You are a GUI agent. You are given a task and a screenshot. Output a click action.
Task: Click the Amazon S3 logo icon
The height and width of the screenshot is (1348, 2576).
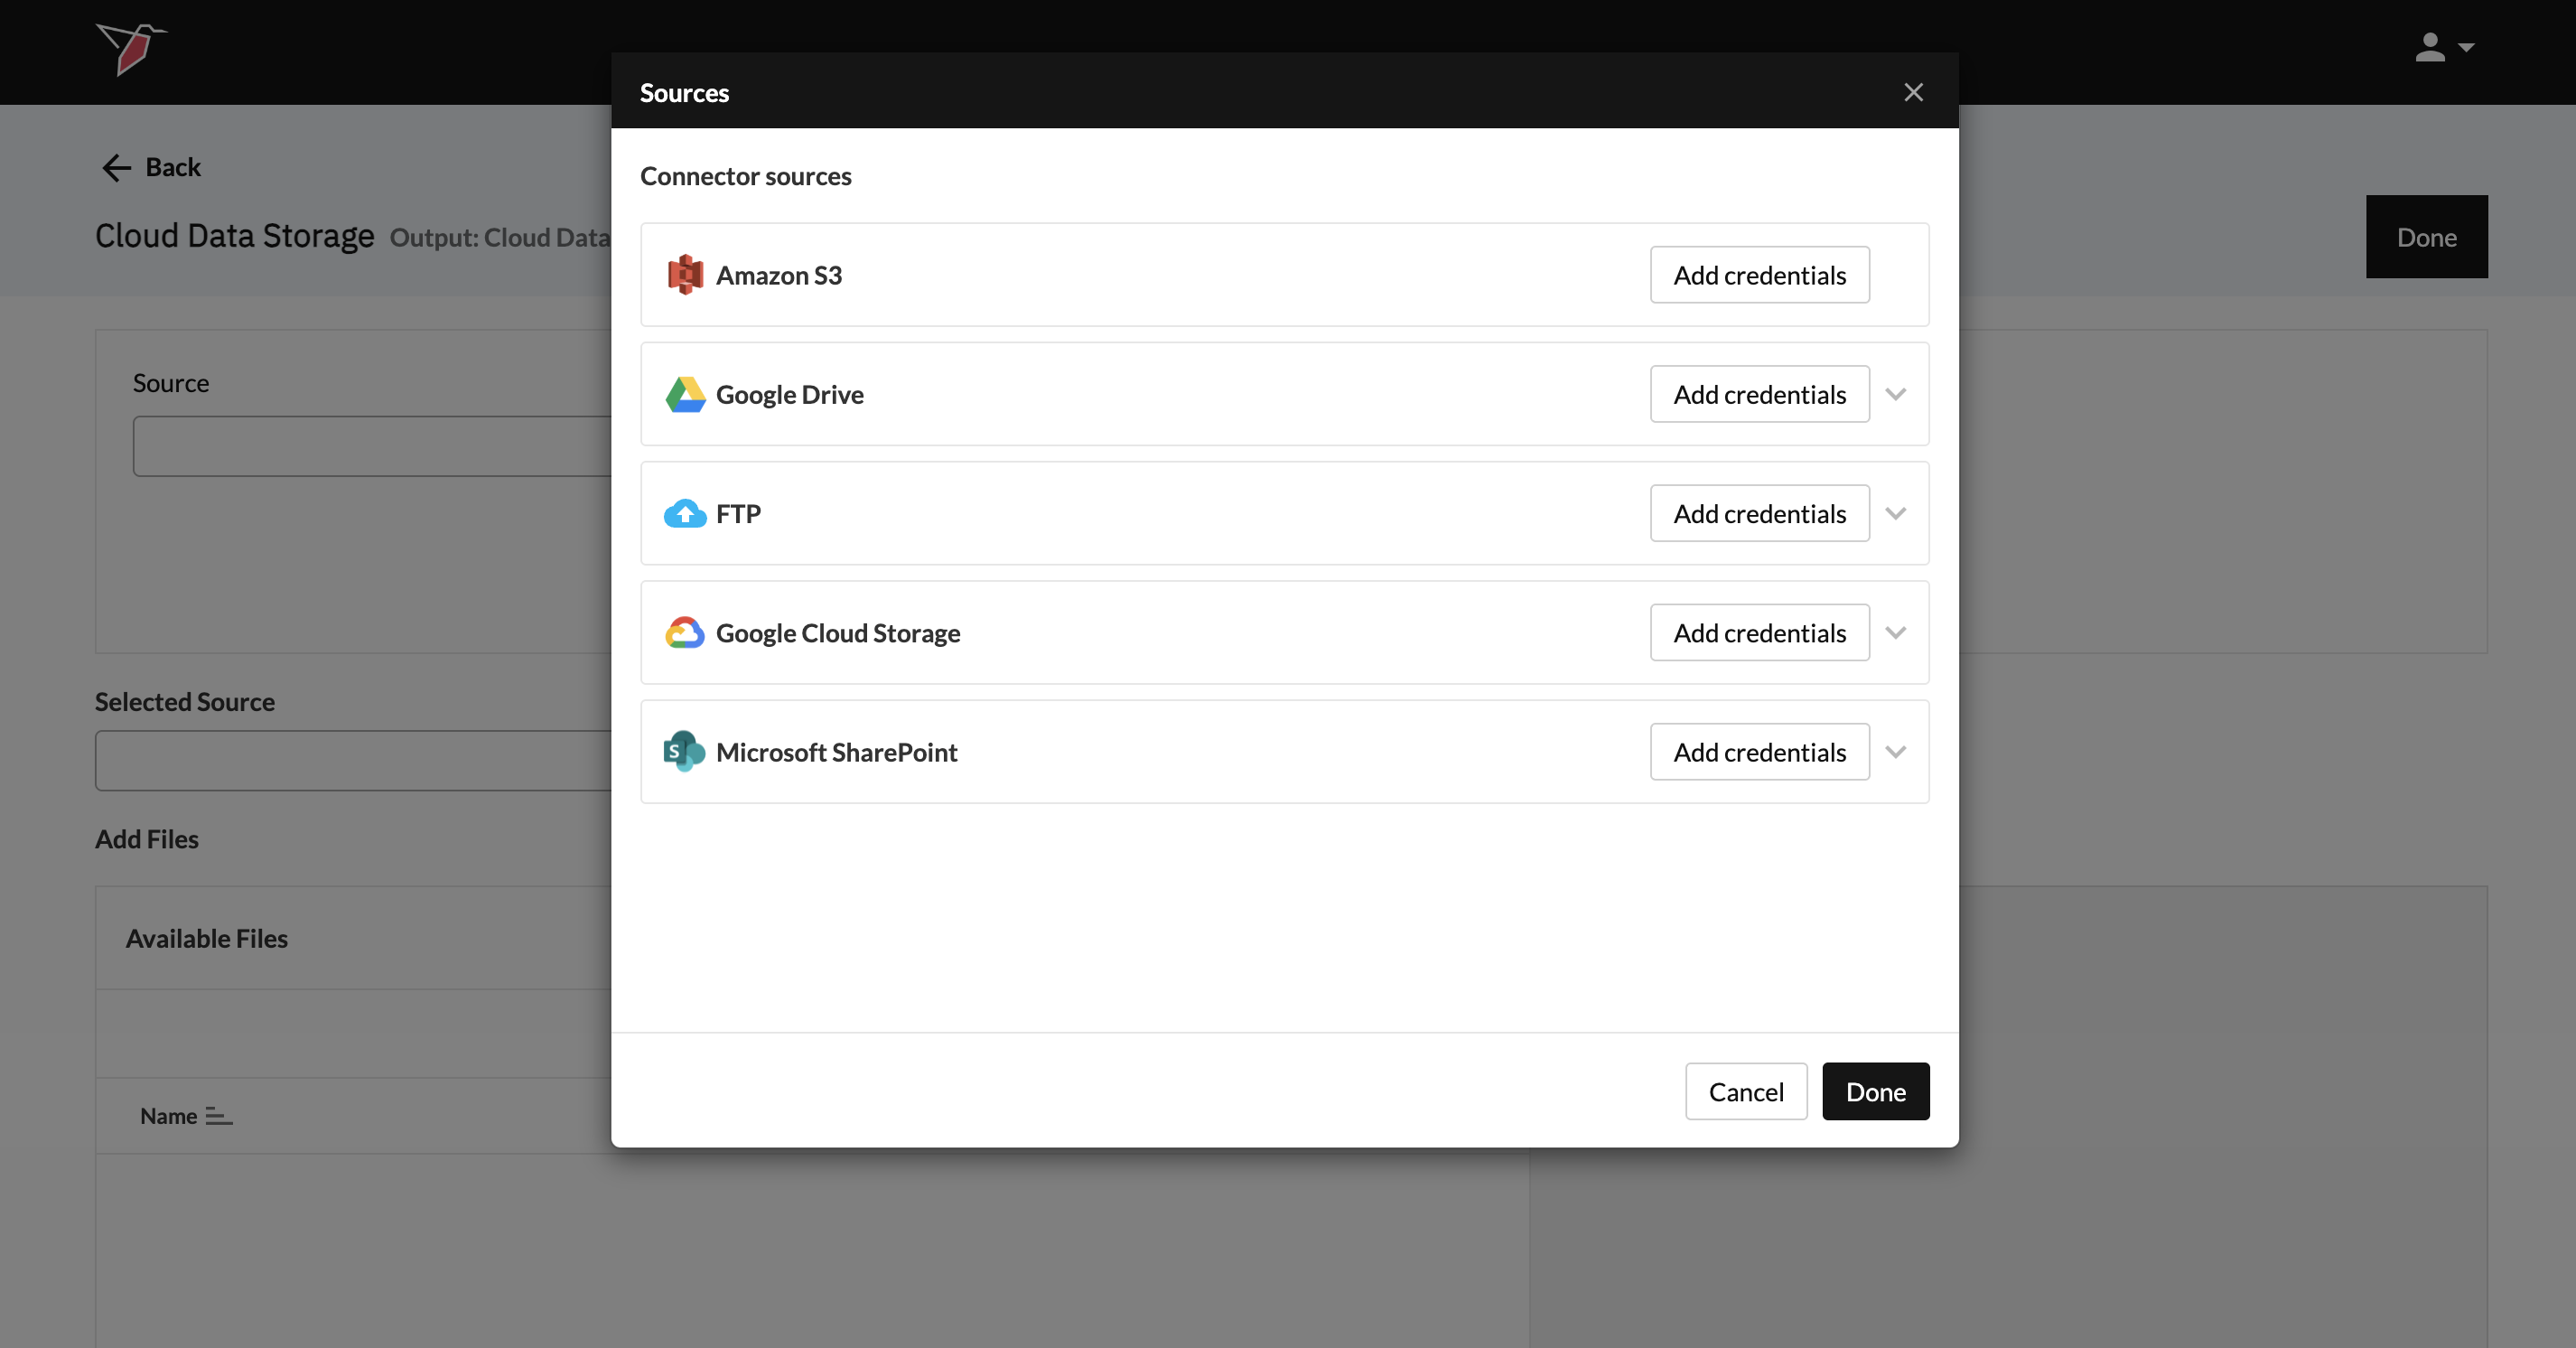tap(685, 275)
